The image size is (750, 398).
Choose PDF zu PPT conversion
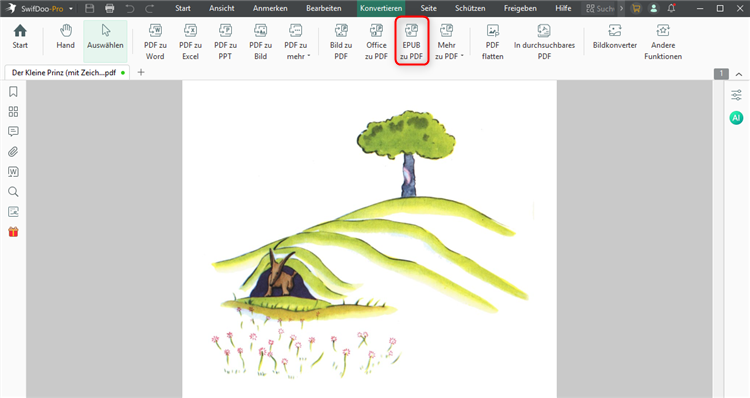point(225,42)
